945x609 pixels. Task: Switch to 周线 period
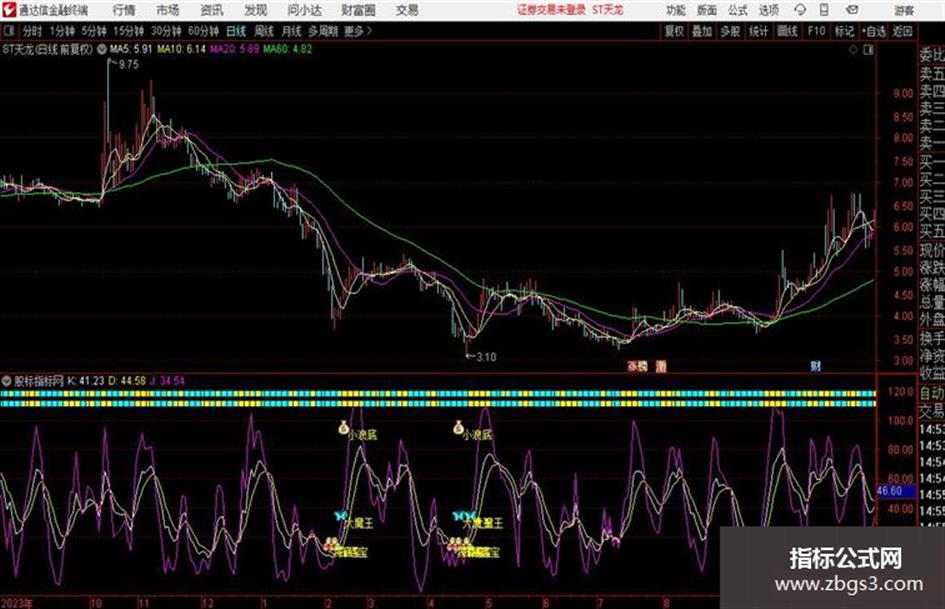pyautogui.click(x=263, y=31)
